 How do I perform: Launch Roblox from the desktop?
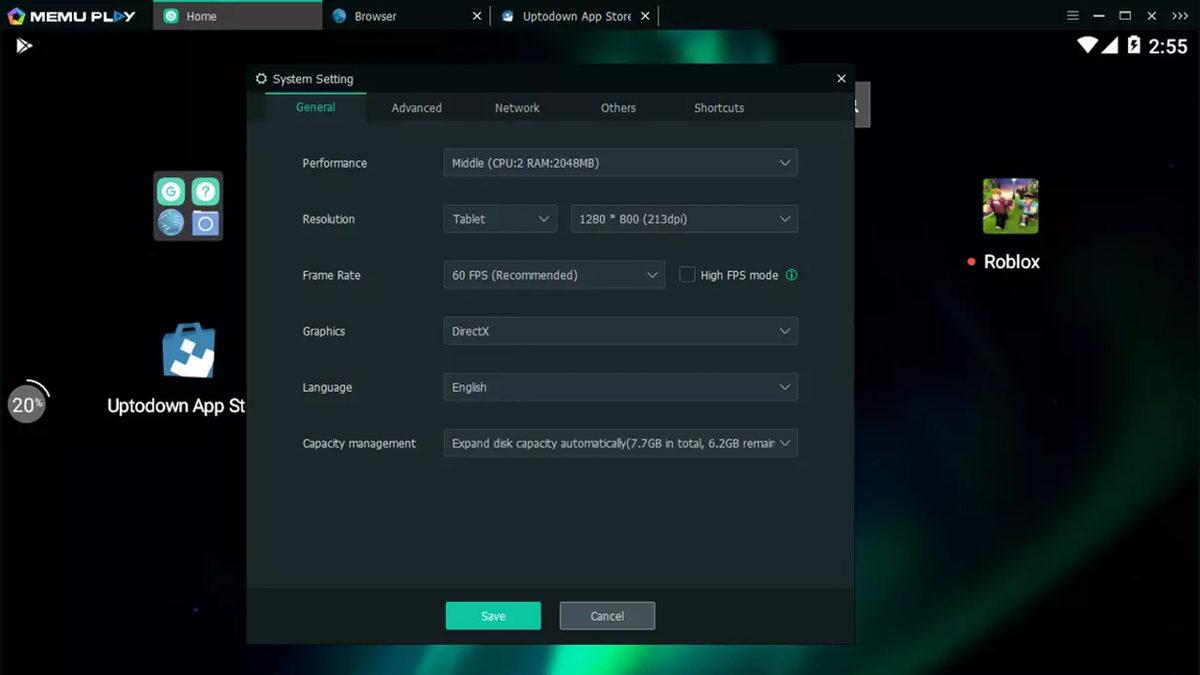[1010, 205]
